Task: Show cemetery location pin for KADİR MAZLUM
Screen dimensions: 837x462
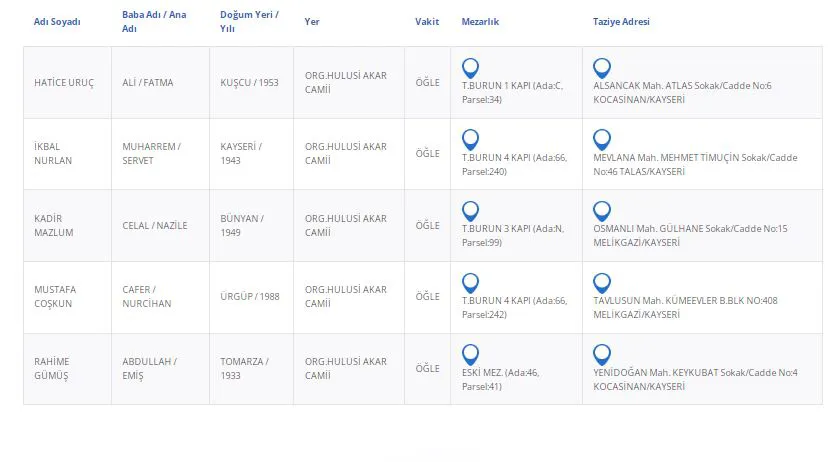Action: [x=470, y=211]
